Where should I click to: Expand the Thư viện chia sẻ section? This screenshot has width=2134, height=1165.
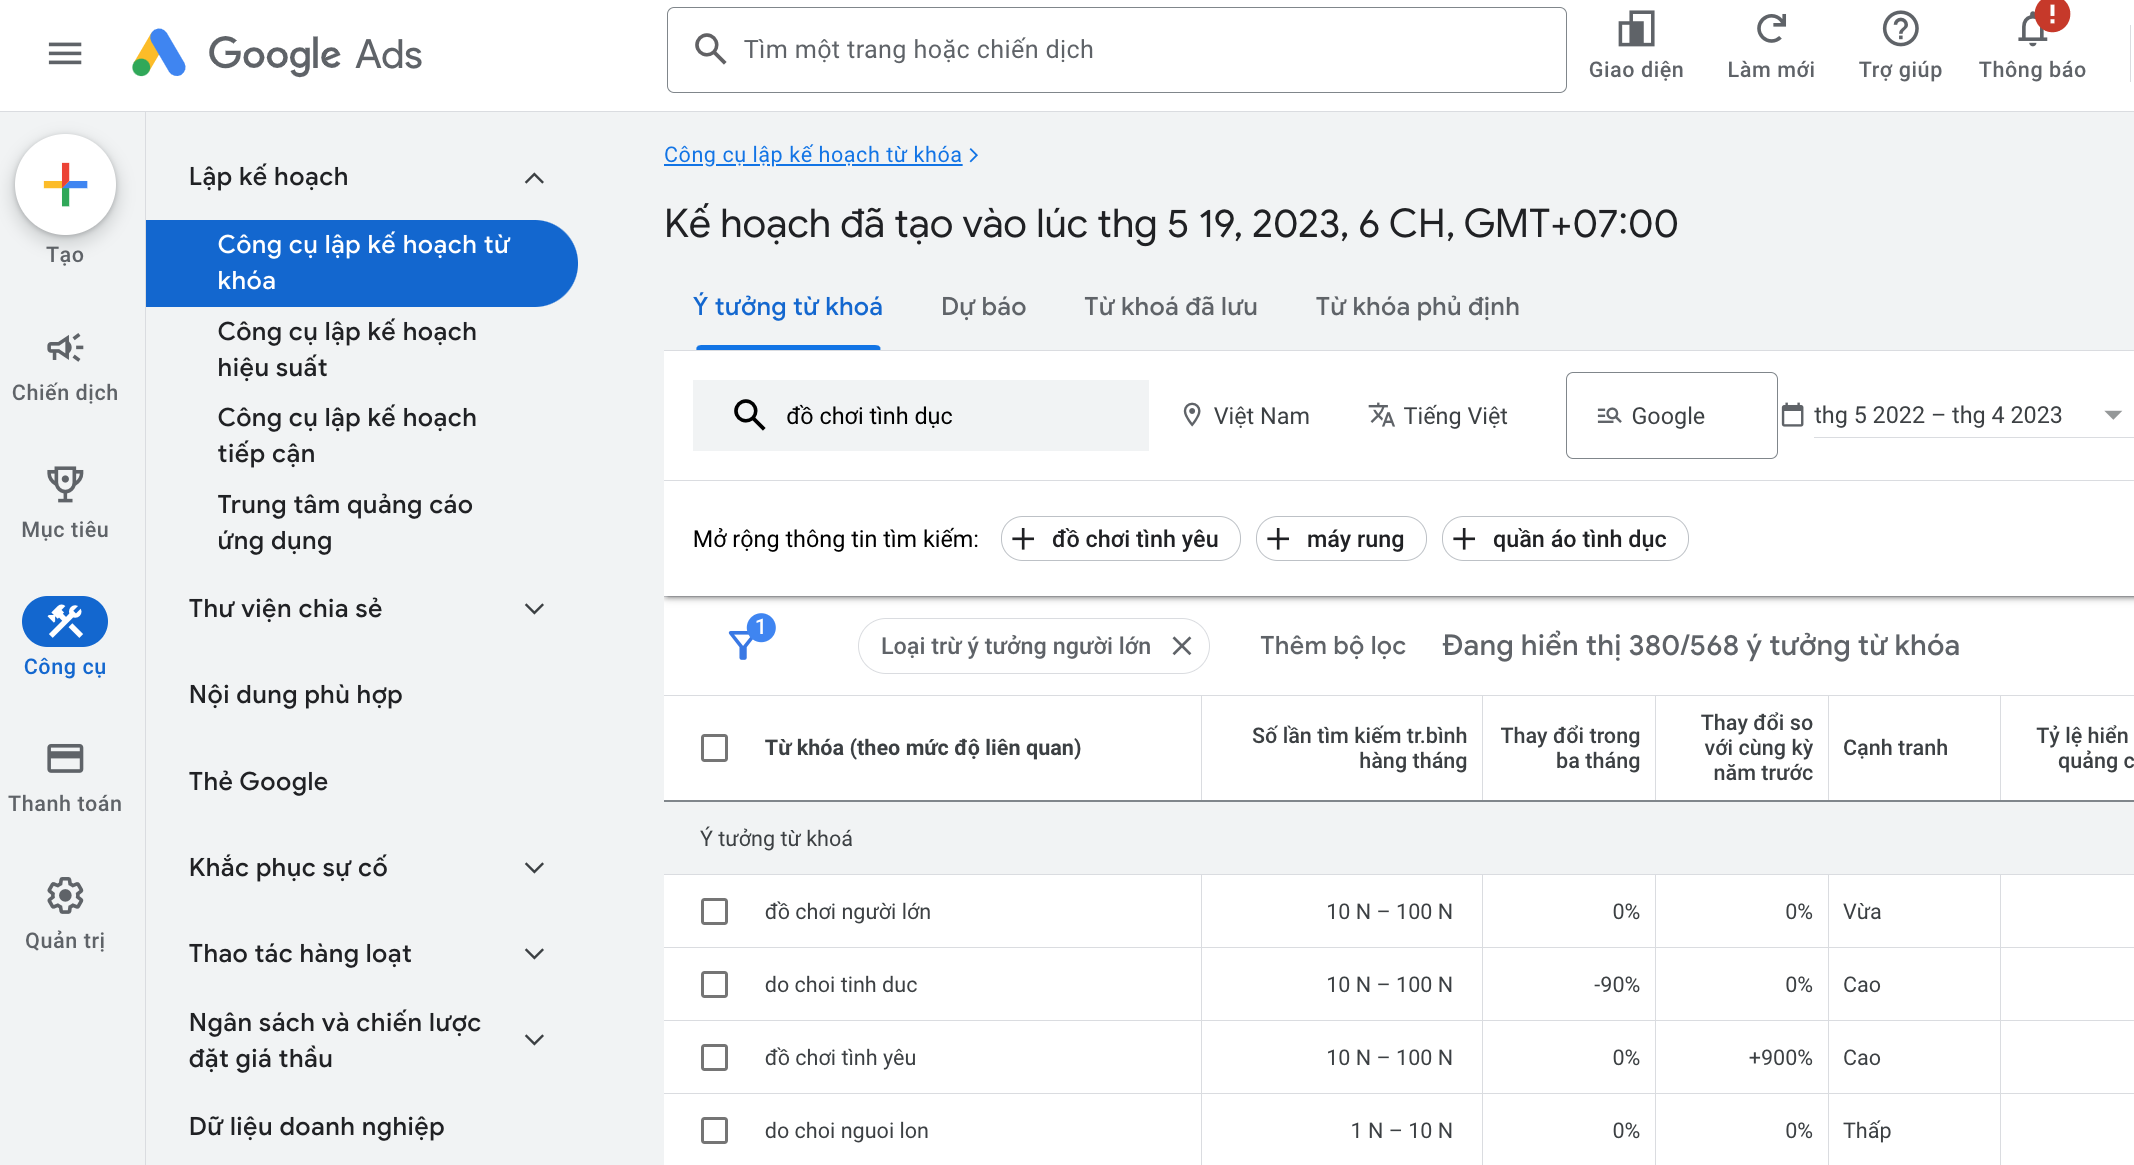tap(534, 609)
